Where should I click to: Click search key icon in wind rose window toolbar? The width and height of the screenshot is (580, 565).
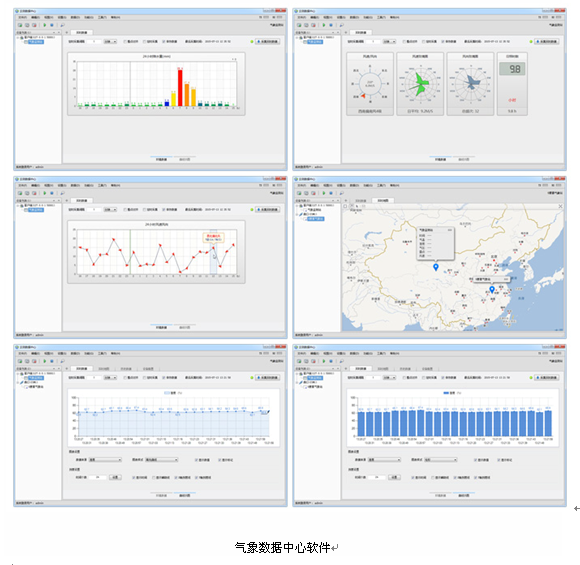341,25
